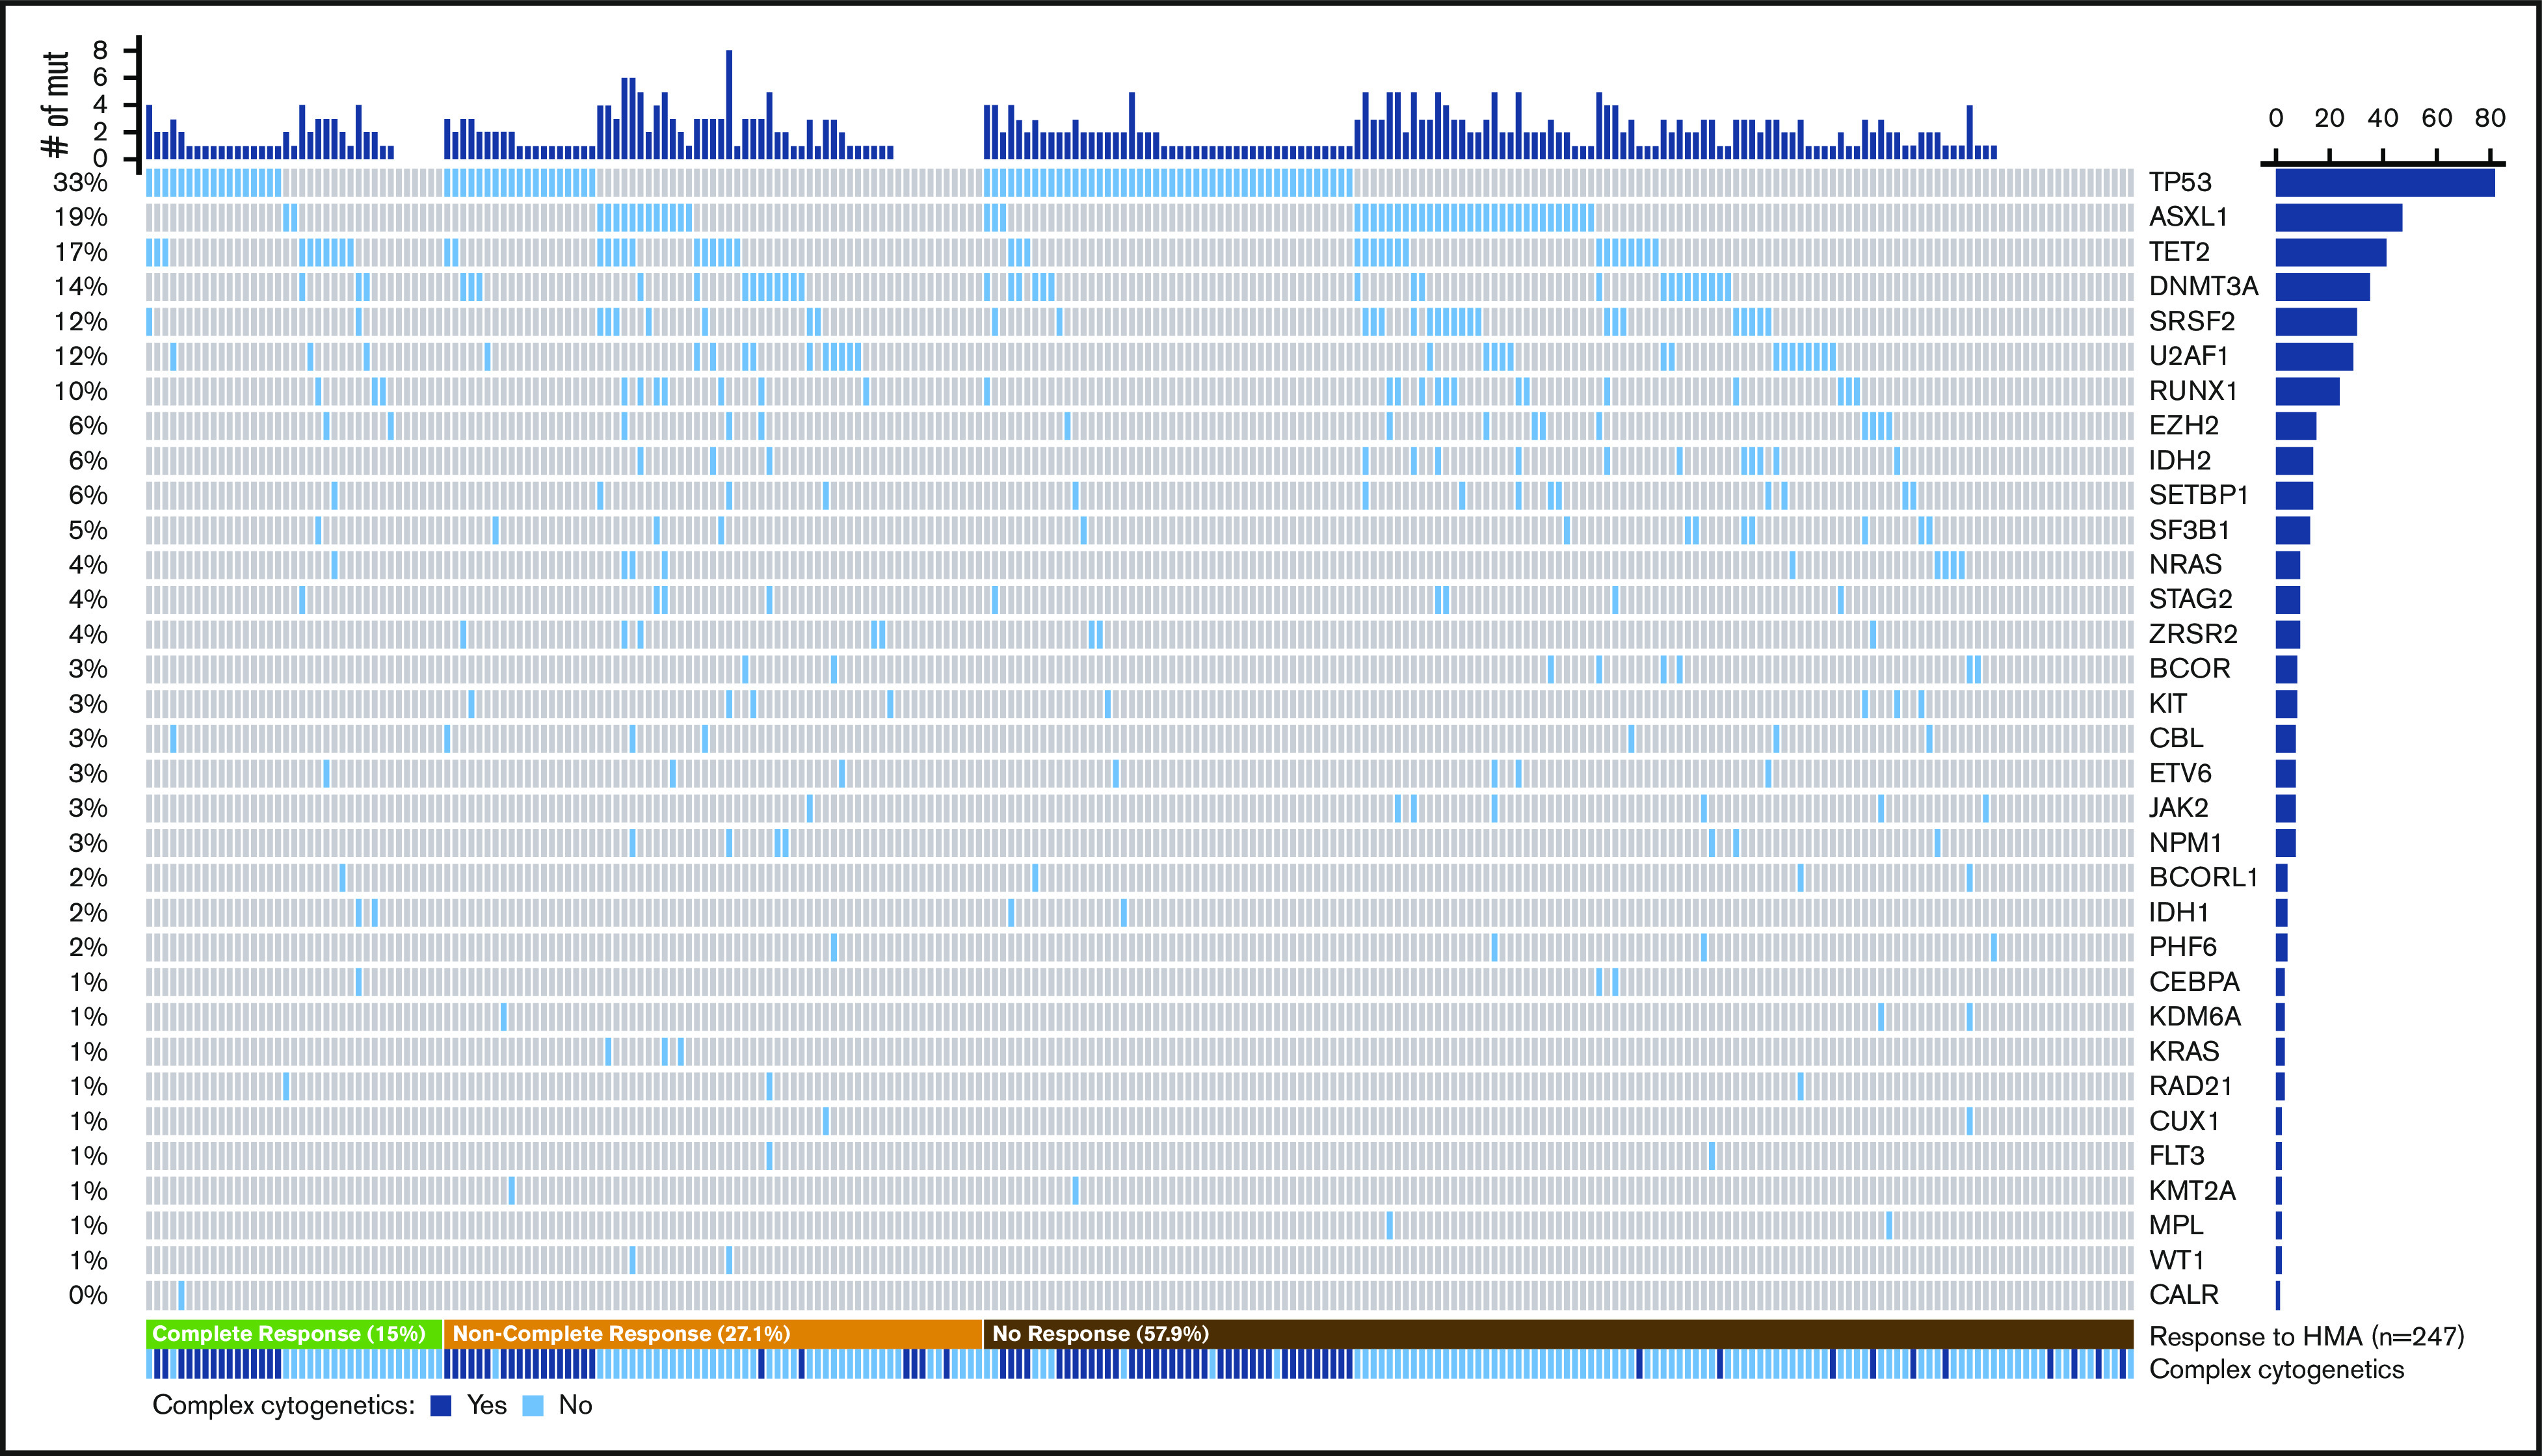Click the BCOR gene label
2542x1456 pixels.
pos(2190,669)
